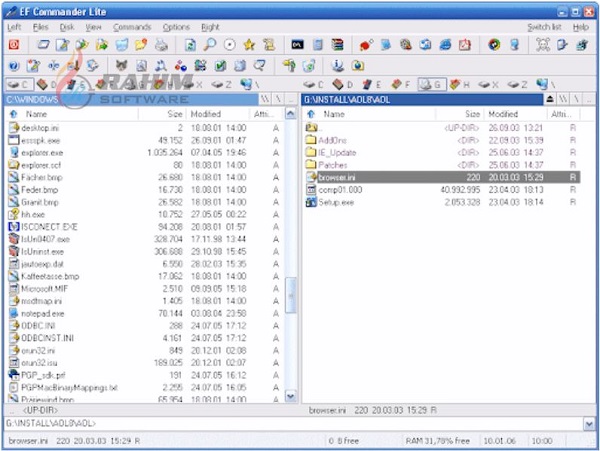The width and height of the screenshot is (600, 451).
Task: Select ODBCINST.INI in left panel
Action: coord(145,338)
